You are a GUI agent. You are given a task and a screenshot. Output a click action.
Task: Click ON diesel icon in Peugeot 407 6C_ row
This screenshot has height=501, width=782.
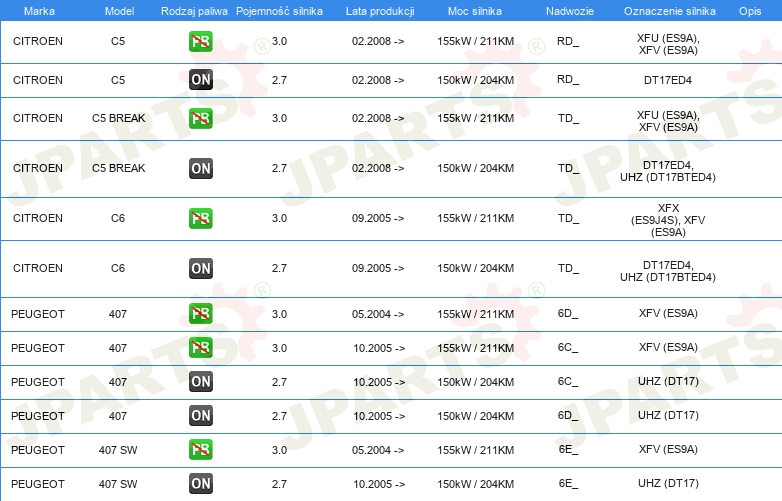200,382
